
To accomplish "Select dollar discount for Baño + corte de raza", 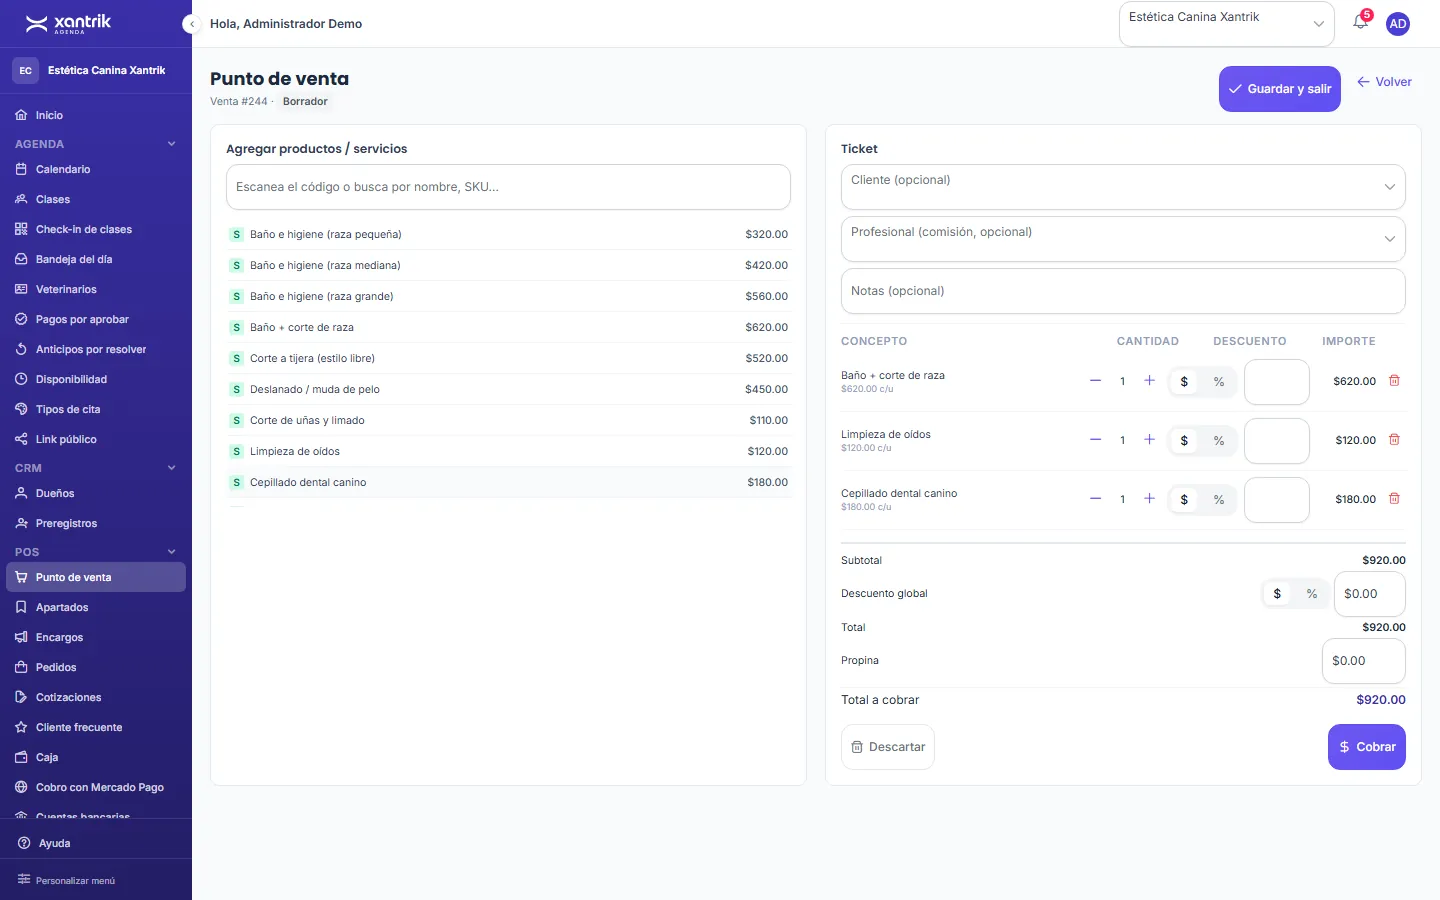I will coord(1184,381).
